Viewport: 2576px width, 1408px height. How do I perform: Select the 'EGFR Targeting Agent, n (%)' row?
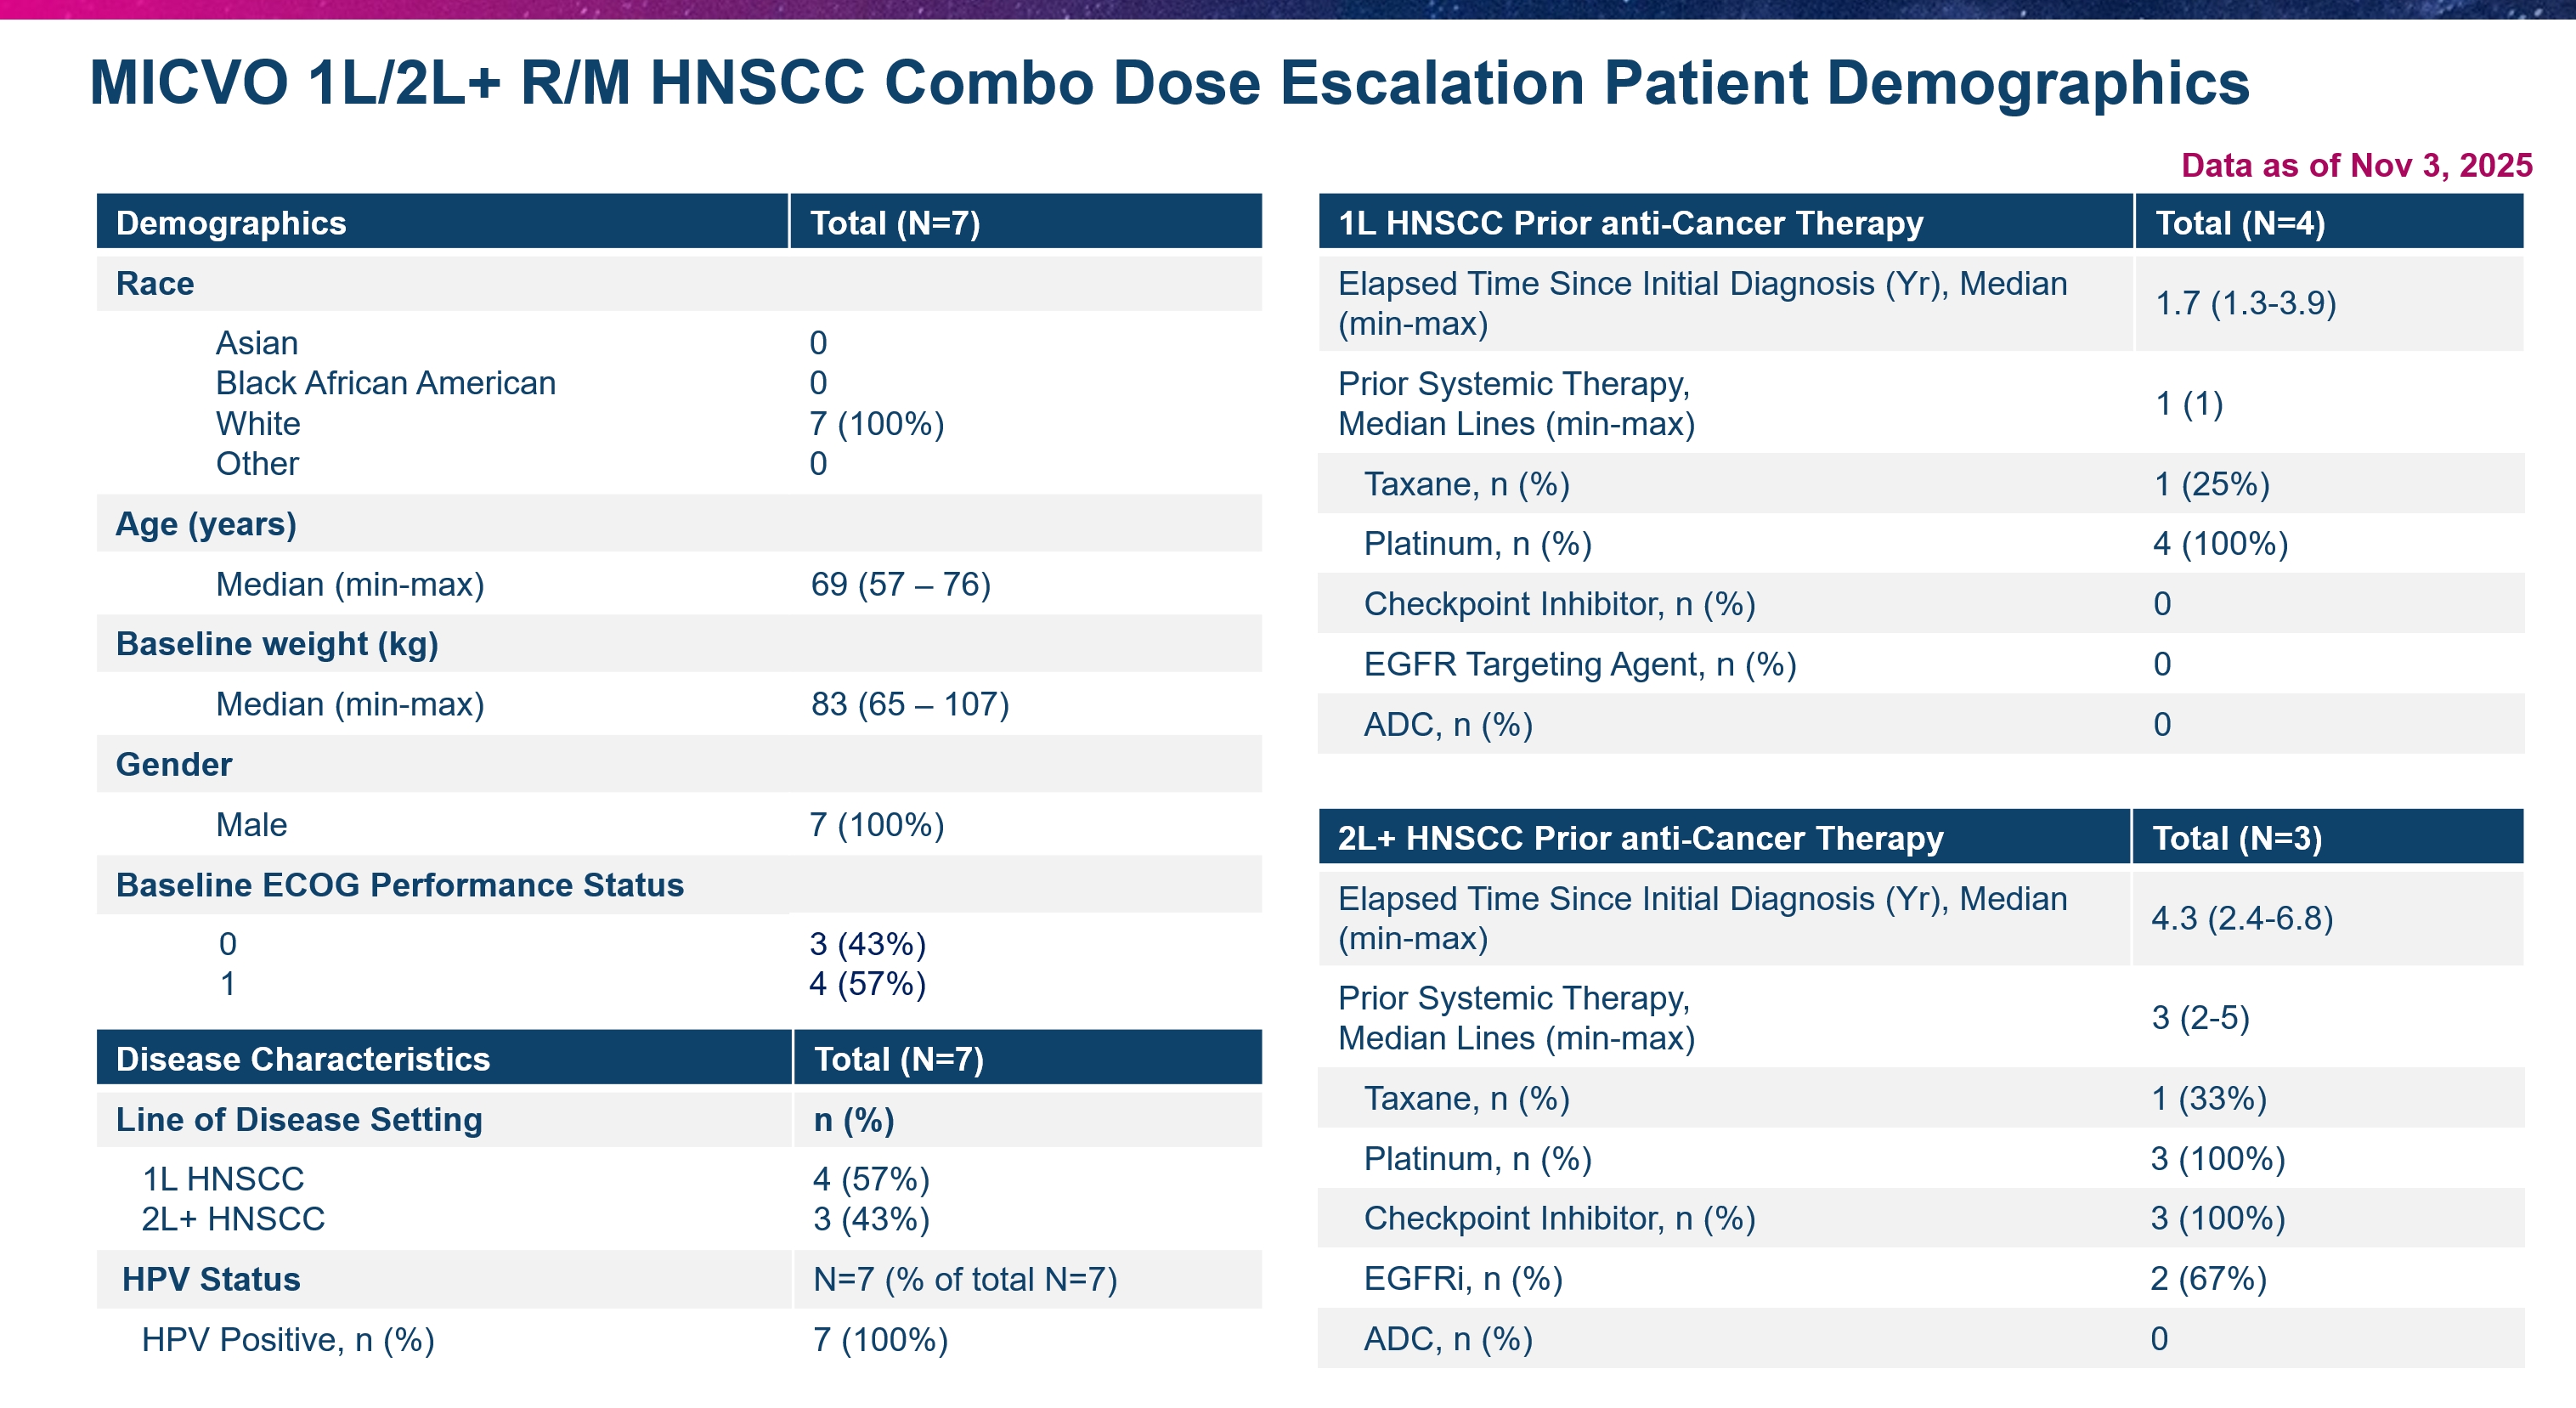coord(1579,664)
